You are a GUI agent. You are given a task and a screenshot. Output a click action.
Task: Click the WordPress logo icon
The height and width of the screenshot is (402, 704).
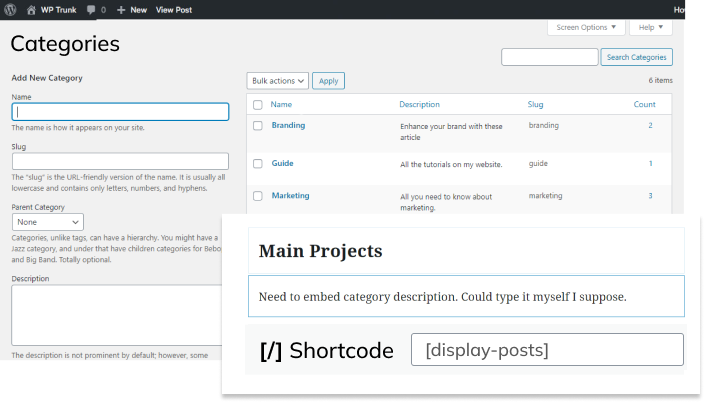click(x=12, y=9)
